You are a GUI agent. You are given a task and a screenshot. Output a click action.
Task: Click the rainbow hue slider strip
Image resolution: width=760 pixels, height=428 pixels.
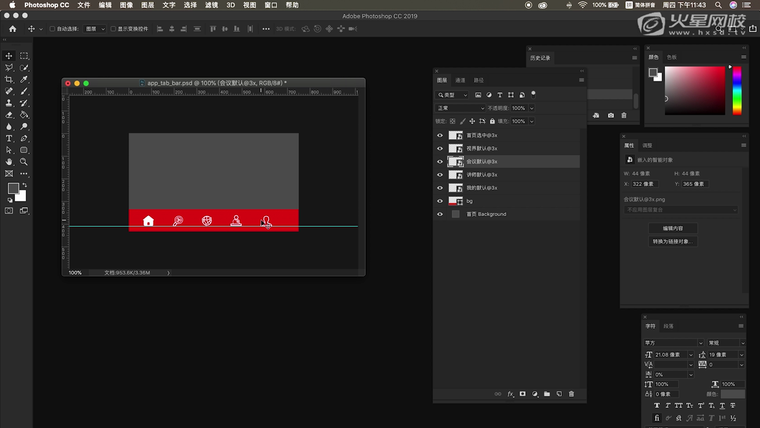coord(736,90)
